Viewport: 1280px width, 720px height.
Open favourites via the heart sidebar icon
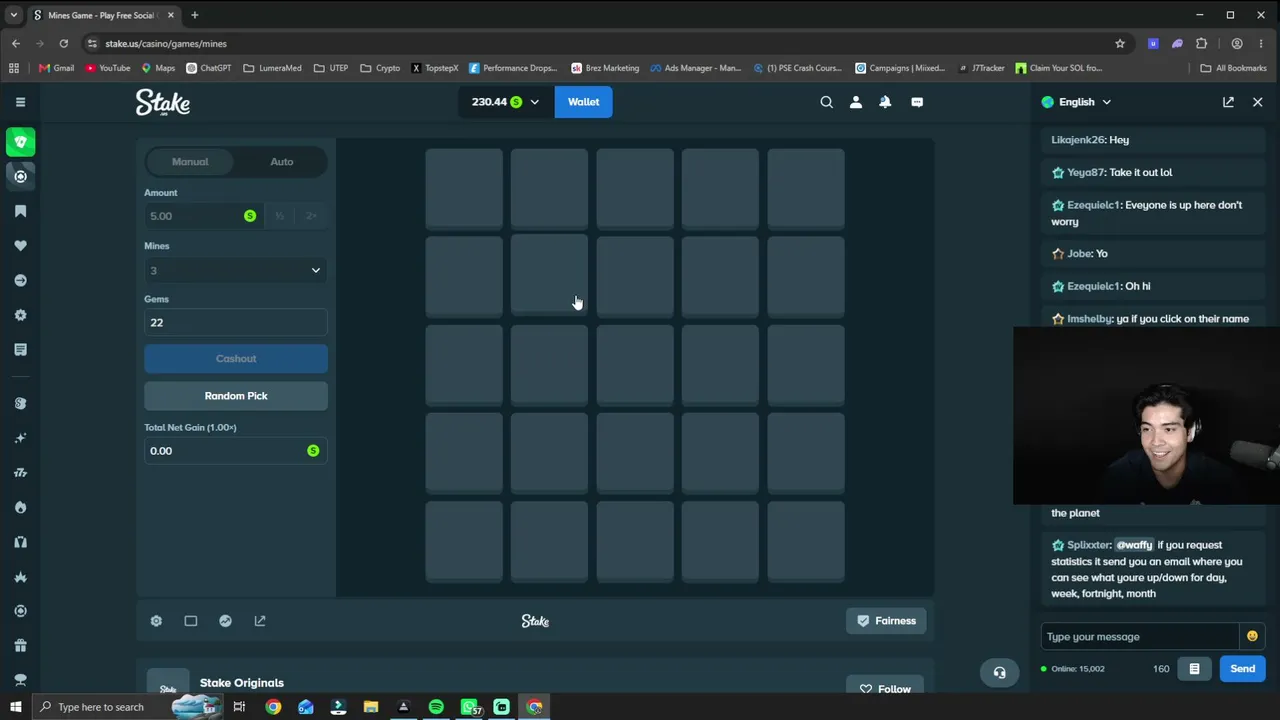pyautogui.click(x=20, y=246)
